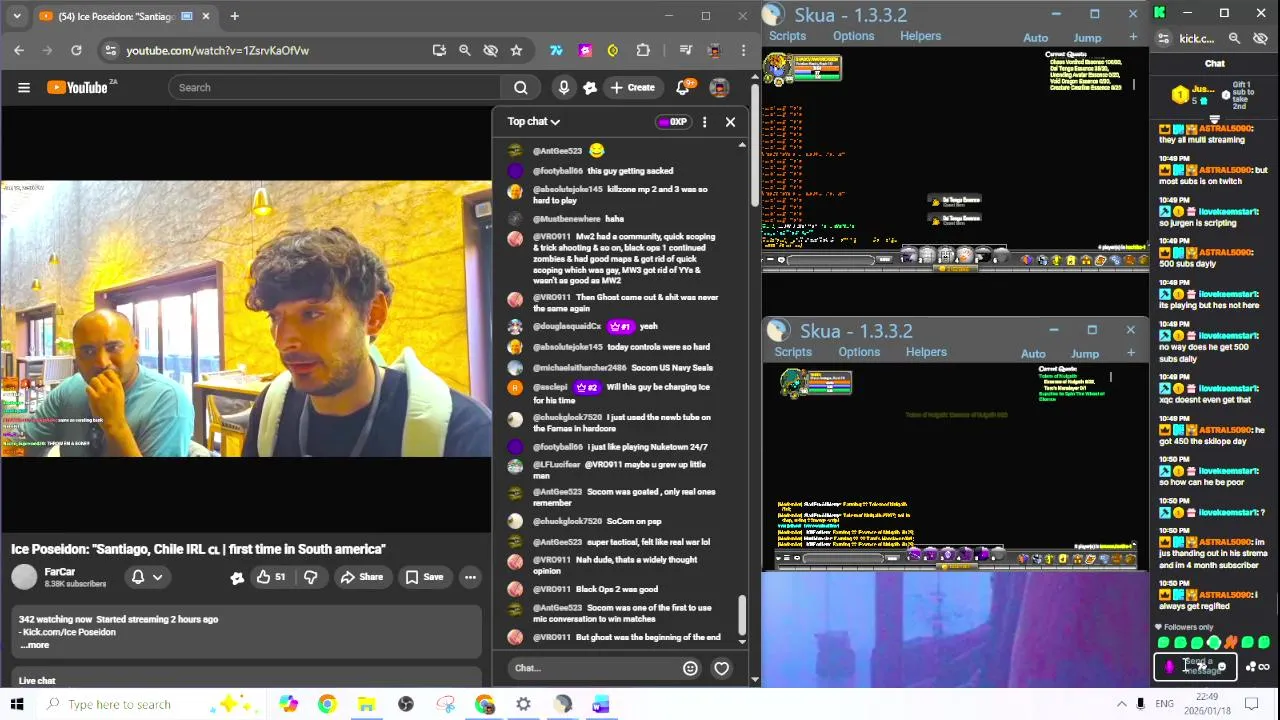Open live chat three-dot options
This screenshot has height=720, width=1280.
click(x=704, y=122)
